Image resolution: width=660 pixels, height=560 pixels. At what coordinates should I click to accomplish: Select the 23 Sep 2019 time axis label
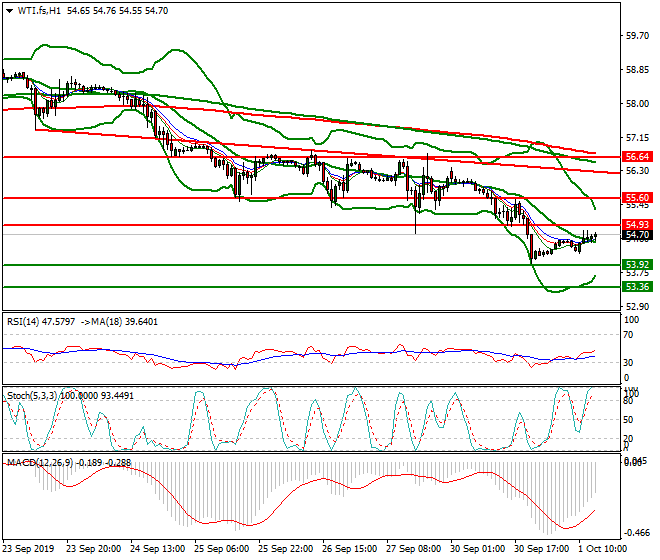click(28, 549)
